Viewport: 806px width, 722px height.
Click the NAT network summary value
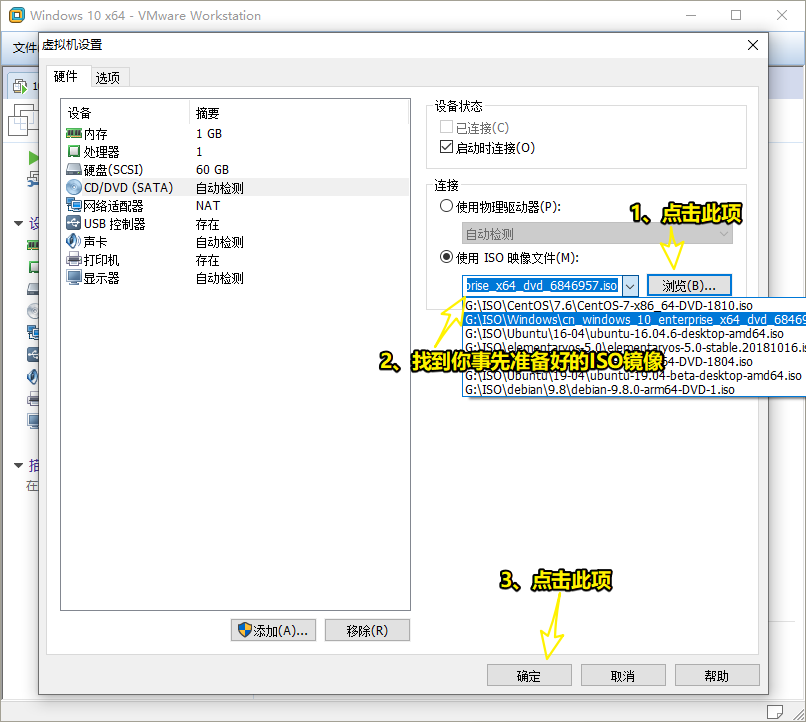[208, 206]
